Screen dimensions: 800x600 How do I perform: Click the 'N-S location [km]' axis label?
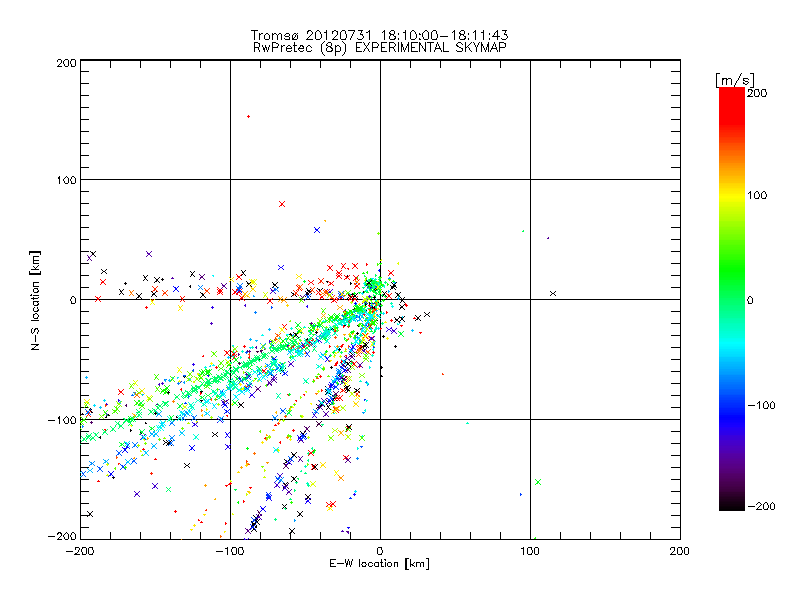point(35,301)
